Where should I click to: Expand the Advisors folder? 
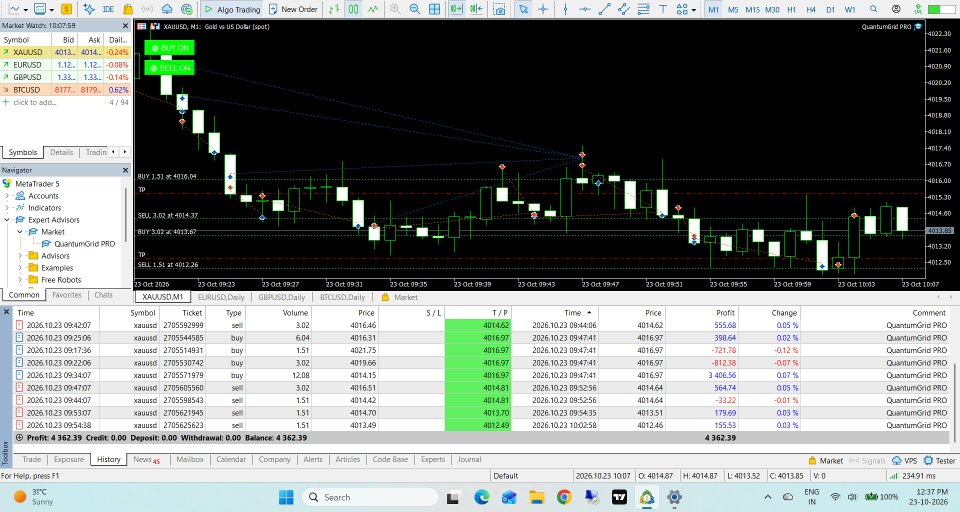(x=20, y=256)
